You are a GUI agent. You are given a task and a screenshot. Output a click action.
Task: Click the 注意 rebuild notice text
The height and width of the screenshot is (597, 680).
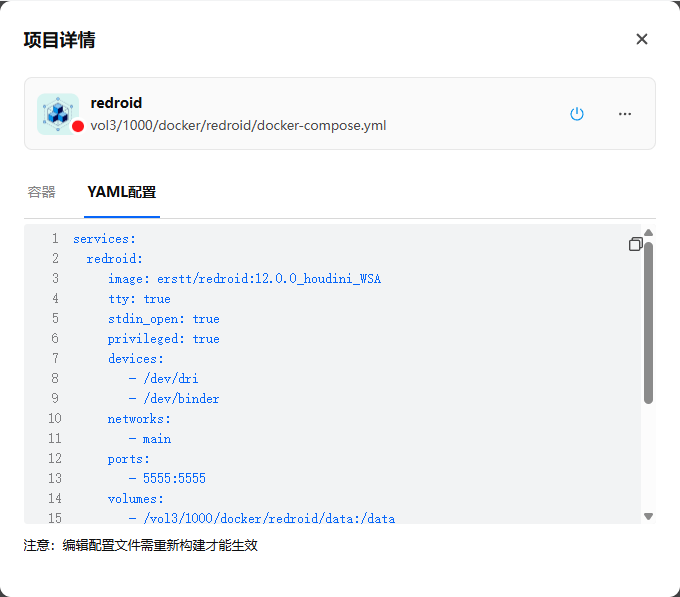[141, 545]
